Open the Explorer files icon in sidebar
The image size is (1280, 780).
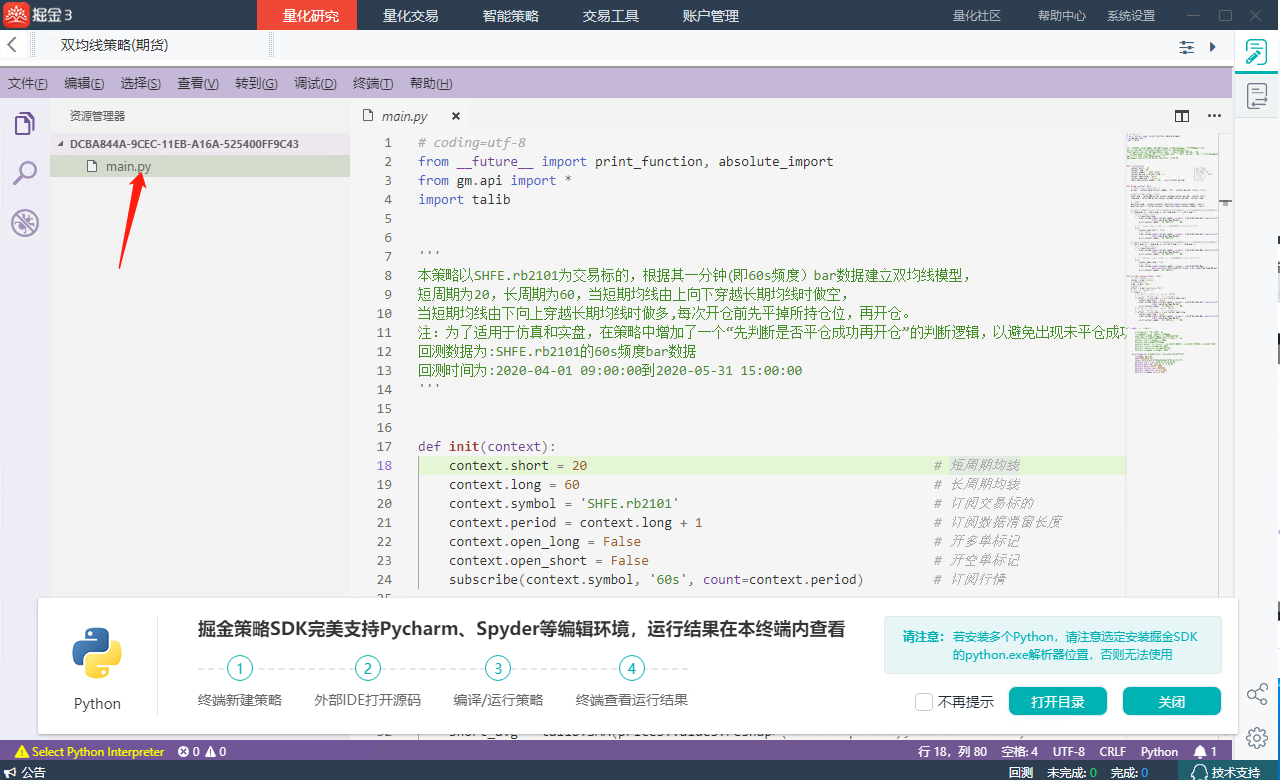click(x=24, y=124)
